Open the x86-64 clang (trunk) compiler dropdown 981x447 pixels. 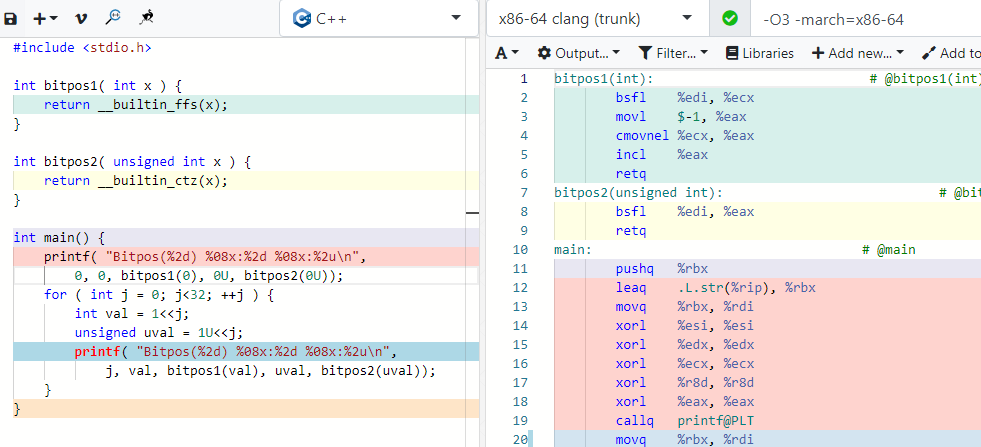(x=597, y=19)
